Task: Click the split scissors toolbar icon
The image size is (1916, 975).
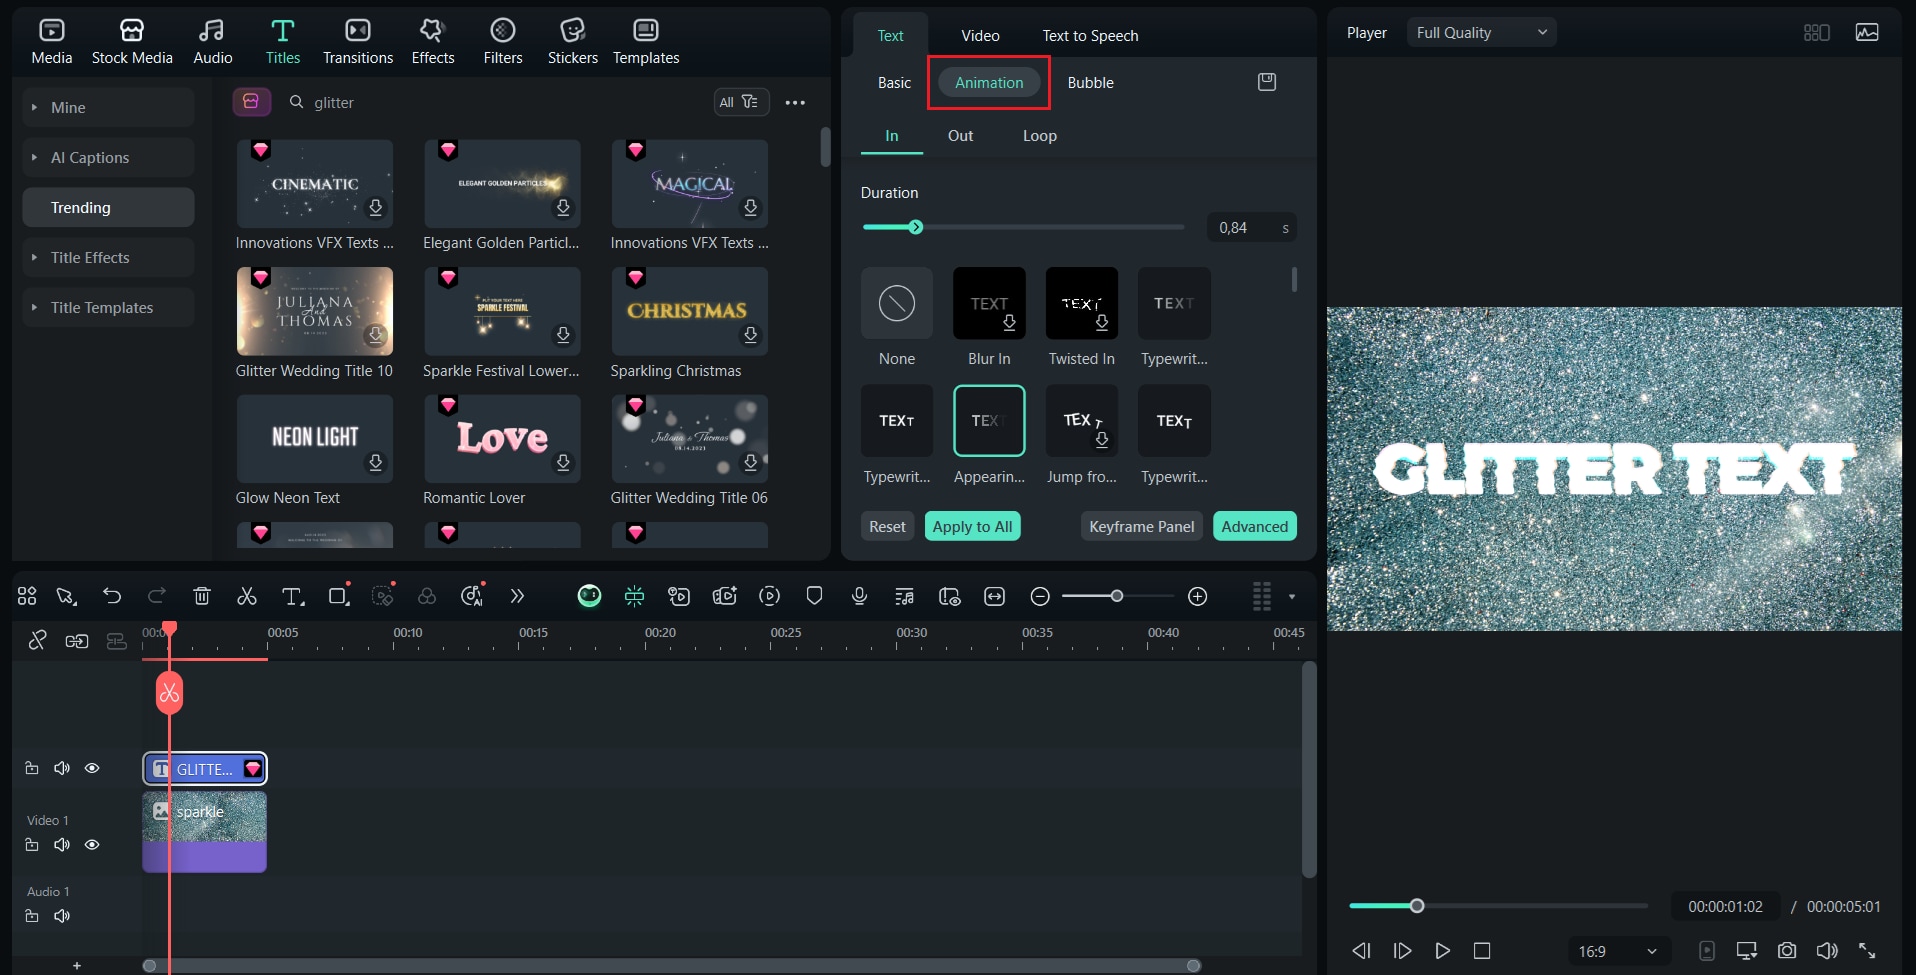Action: (247, 596)
